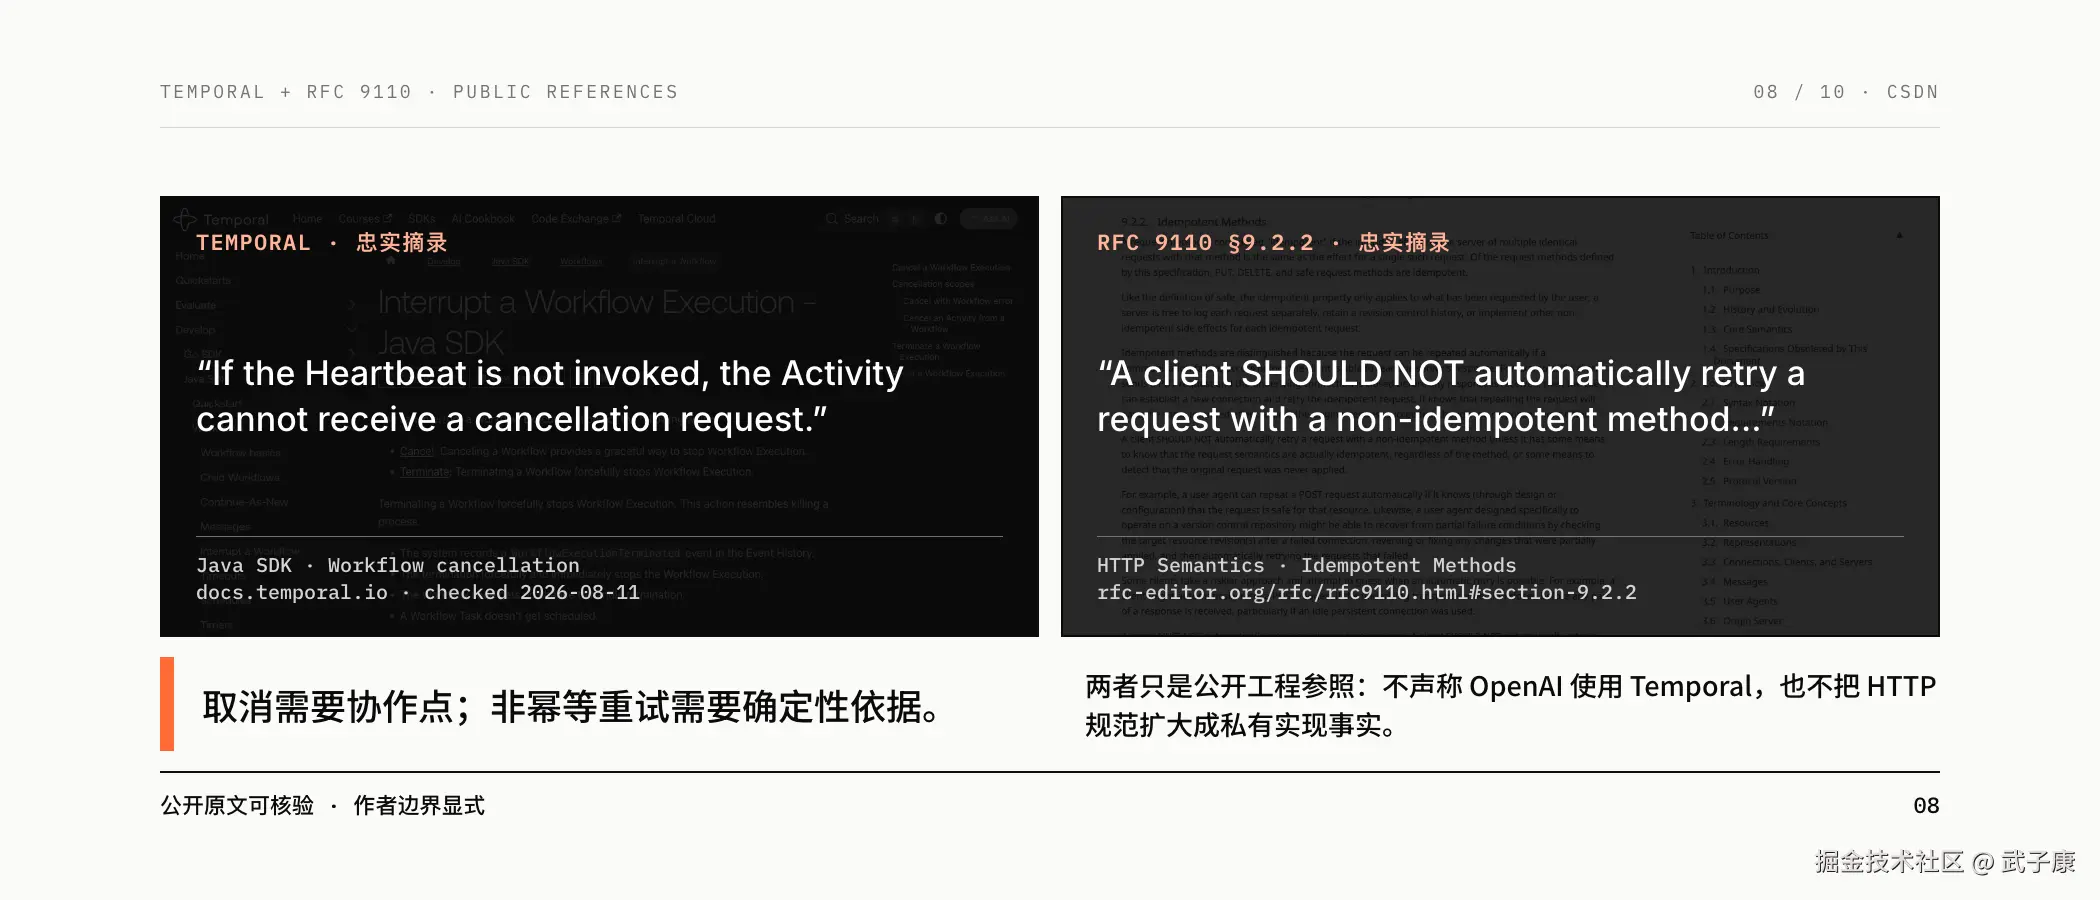2100x900 pixels.
Task: Select Continue-As-New in the Temporal sidebar
Action: click(244, 501)
